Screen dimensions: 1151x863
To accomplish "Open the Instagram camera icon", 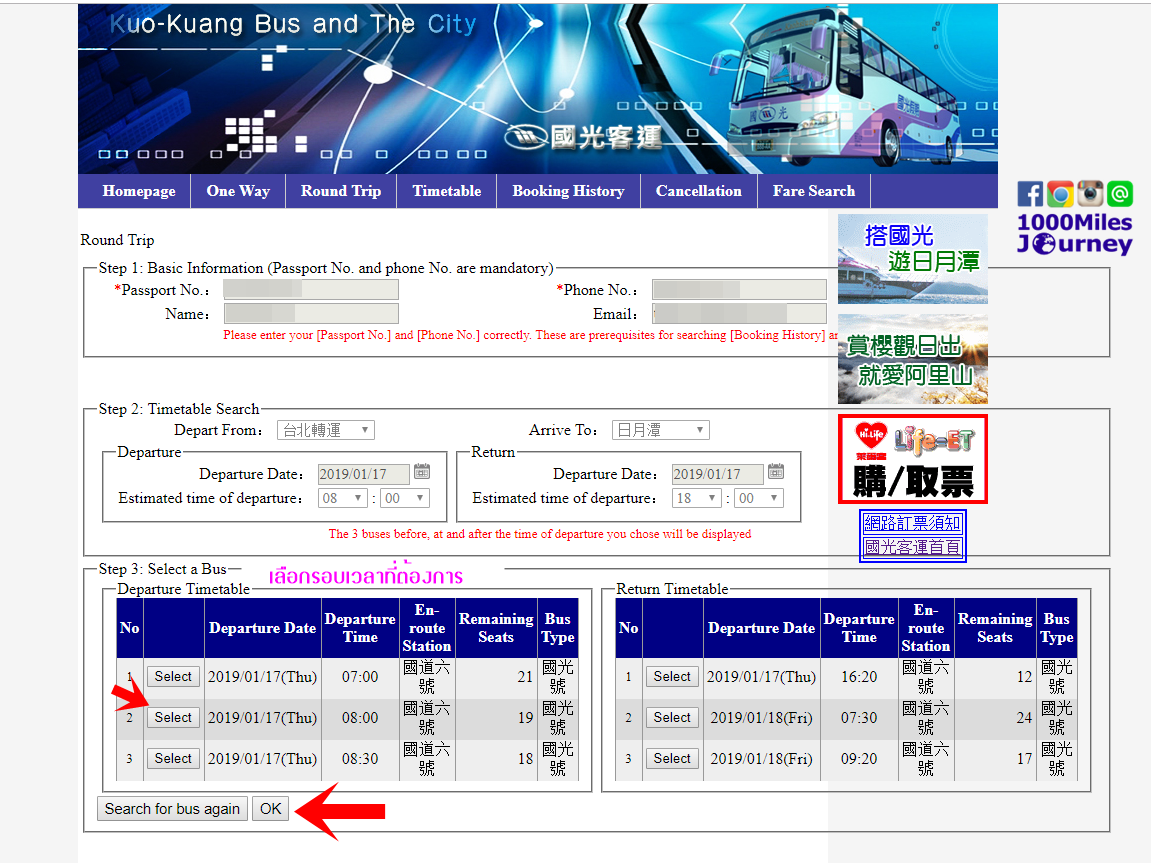I will pos(1090,194).
